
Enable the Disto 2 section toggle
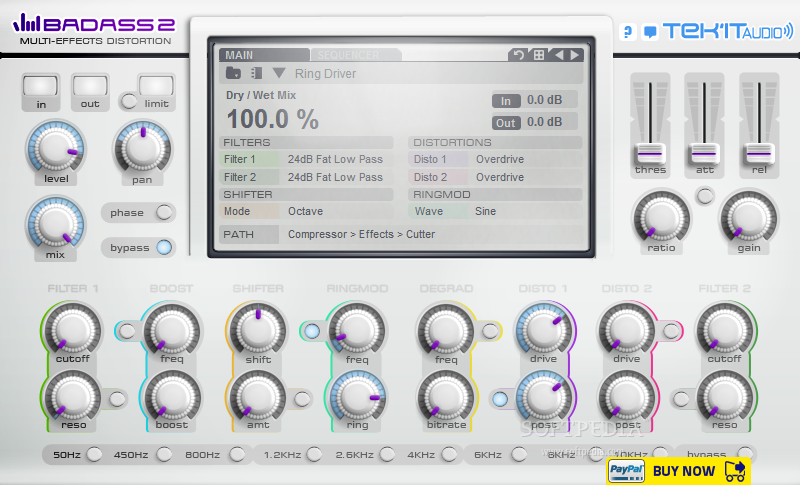[671, 331]
